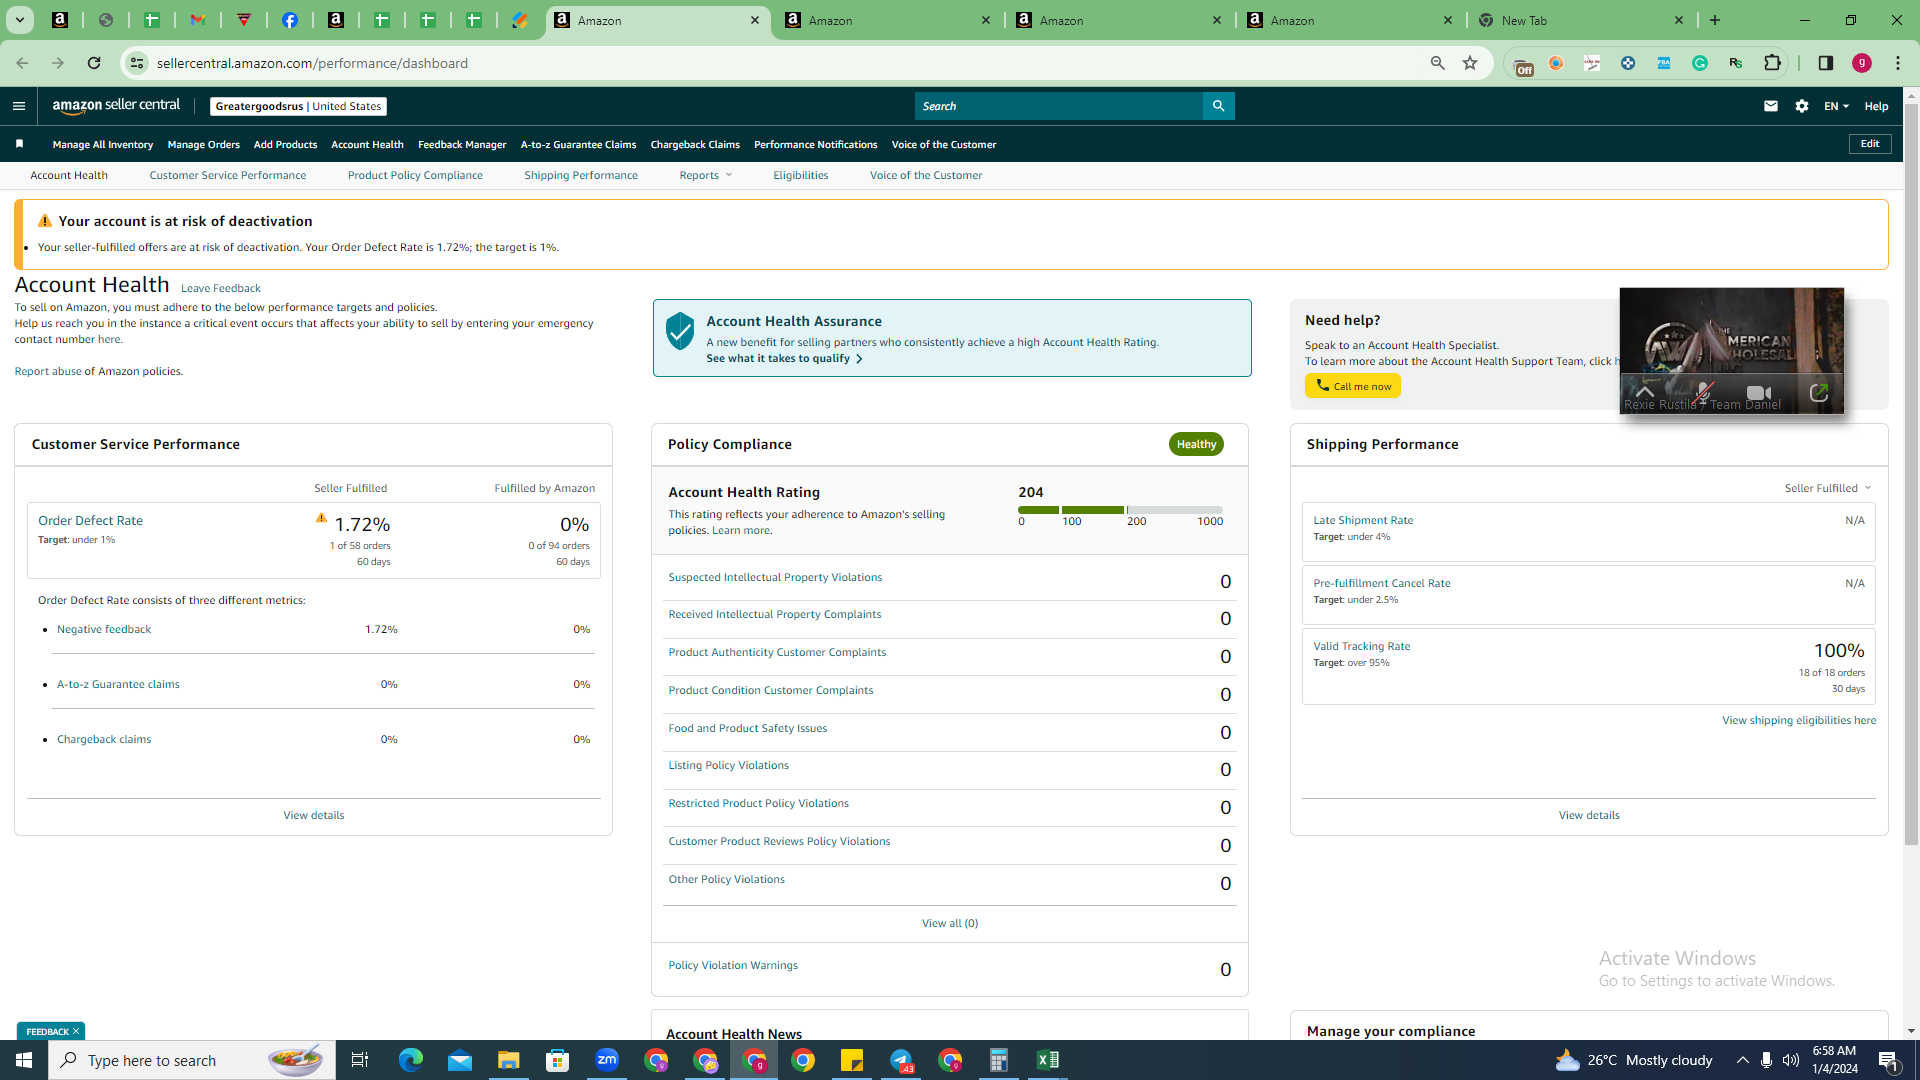
Task: Switch to Shipping Performance tab
Action: tap(581, 175)
